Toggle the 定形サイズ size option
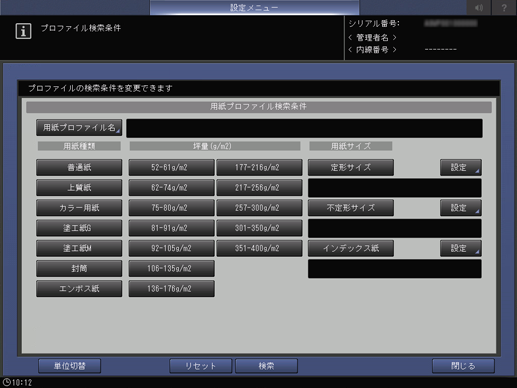 [351, 167]
